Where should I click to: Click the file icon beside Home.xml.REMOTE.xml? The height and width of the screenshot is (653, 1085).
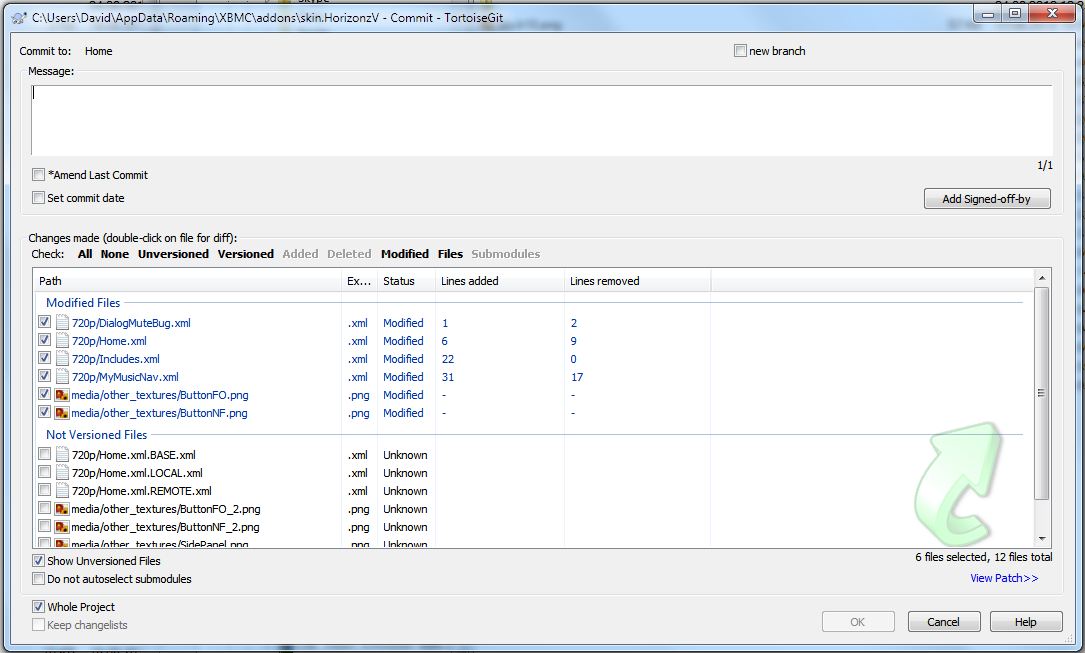[62, 490]
